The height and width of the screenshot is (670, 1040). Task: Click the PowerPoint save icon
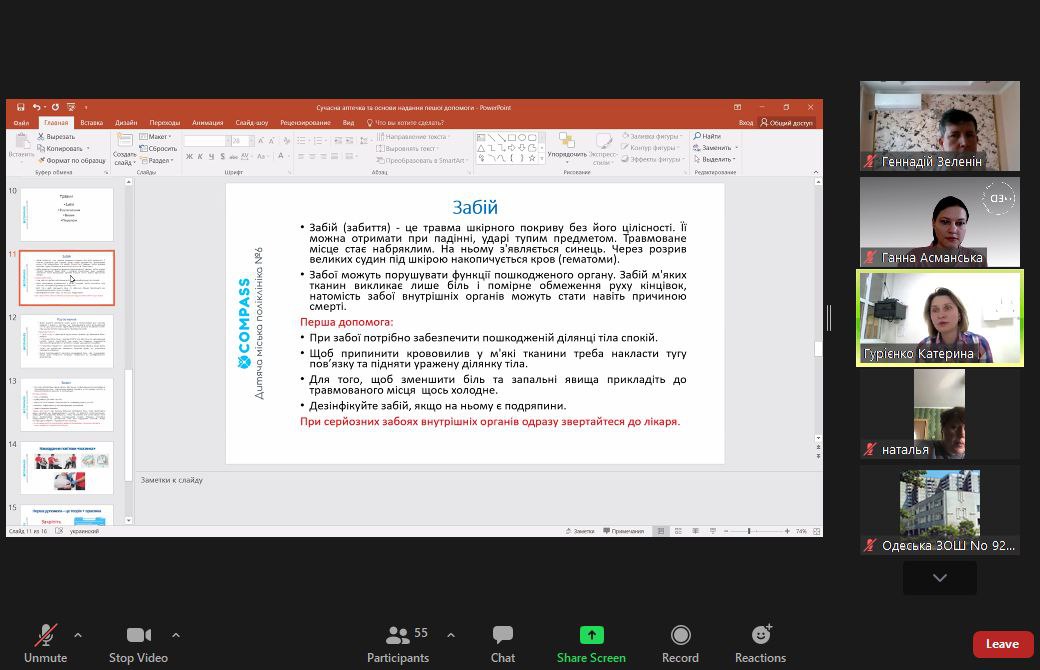pos(21,107)
